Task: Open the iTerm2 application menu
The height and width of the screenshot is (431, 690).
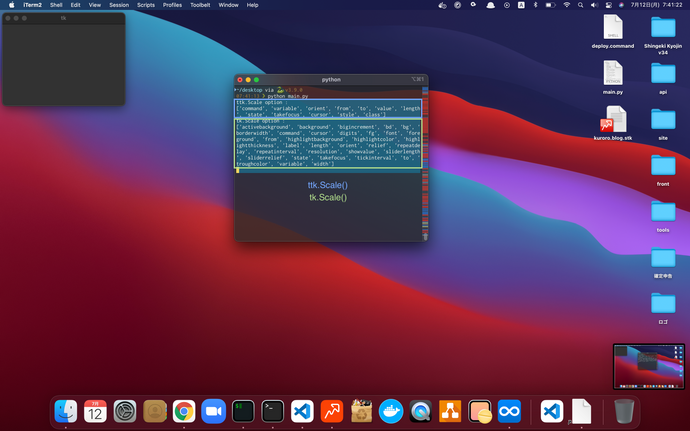Action: coord(33,5)
